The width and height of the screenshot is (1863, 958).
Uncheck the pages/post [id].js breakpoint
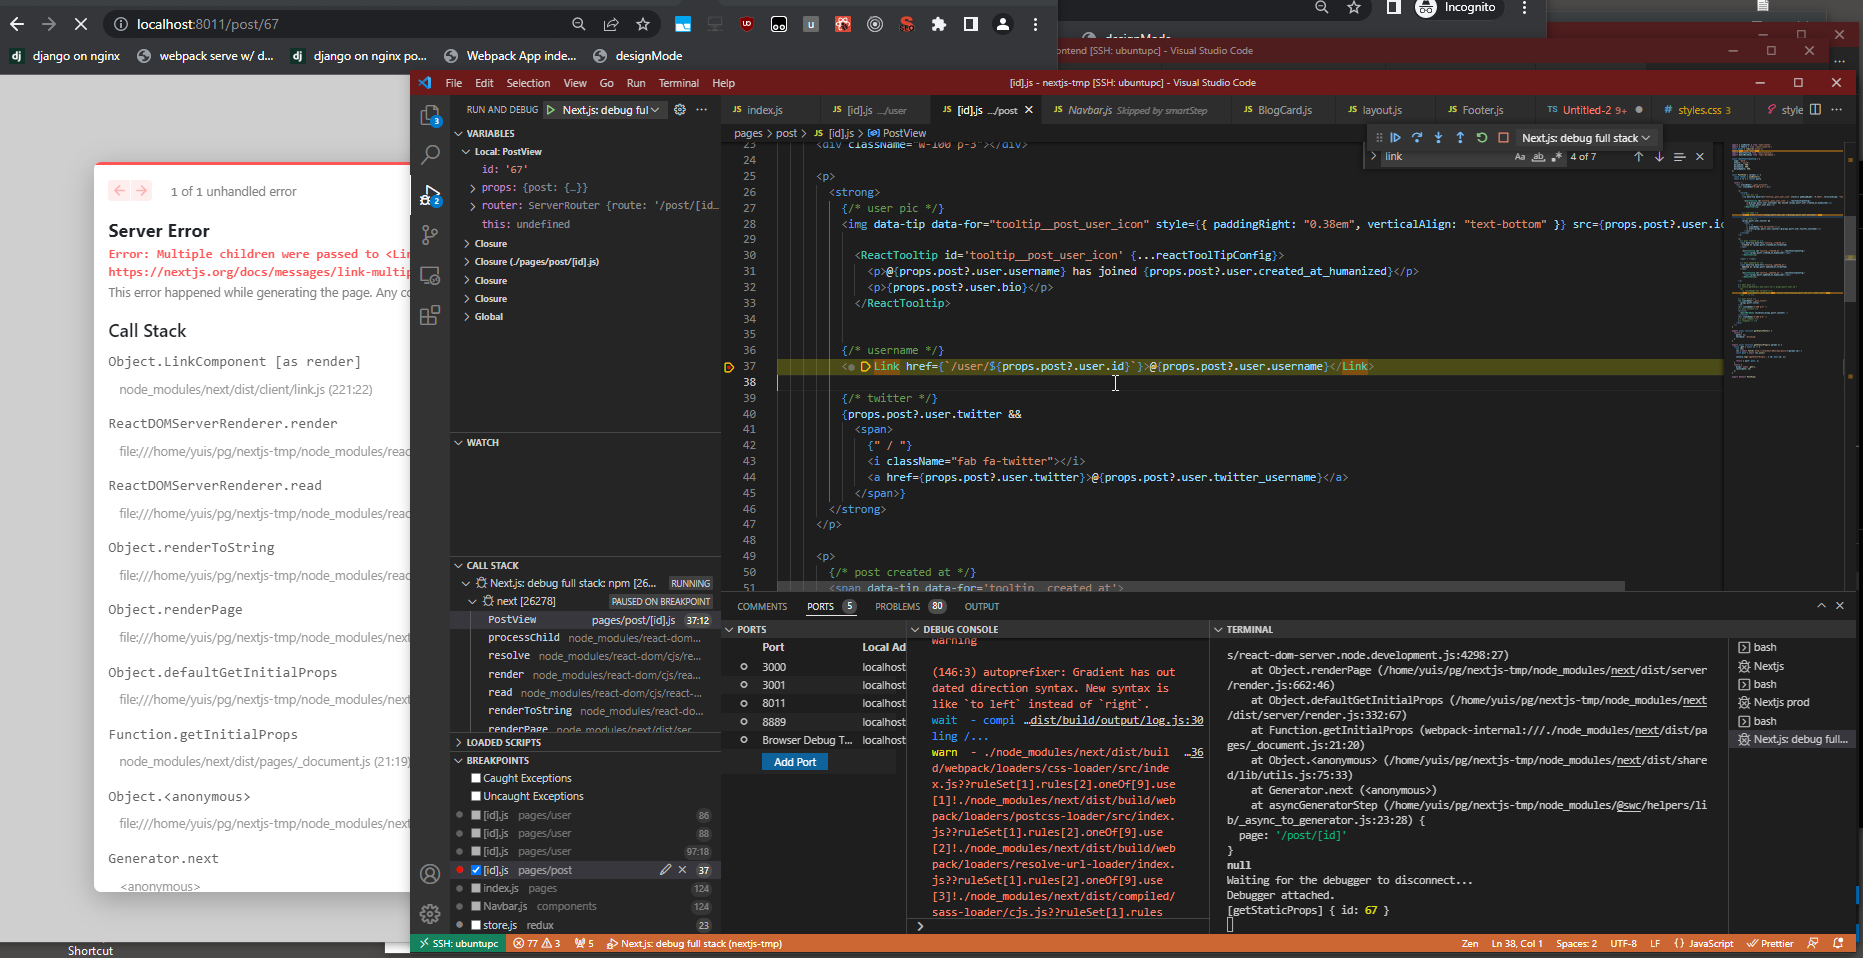477,870
